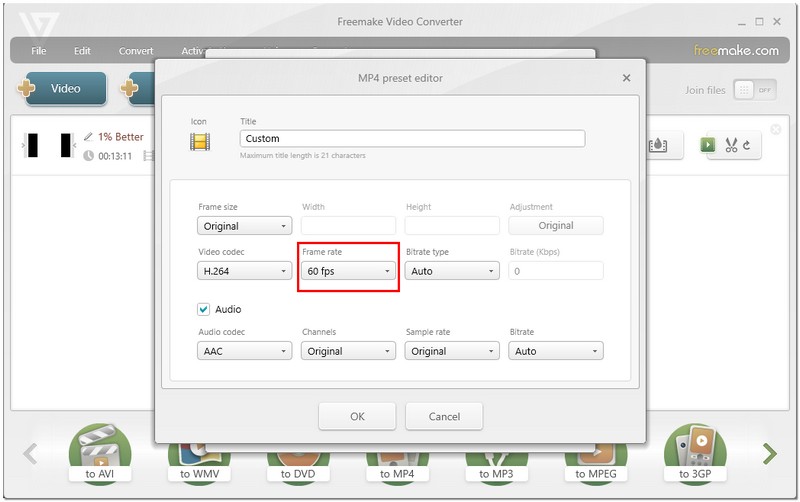This screenshot has width=800, height=502.
Task: Choose the to 3GP output icon
Action: pyautogui.click(x=695, y=453)
